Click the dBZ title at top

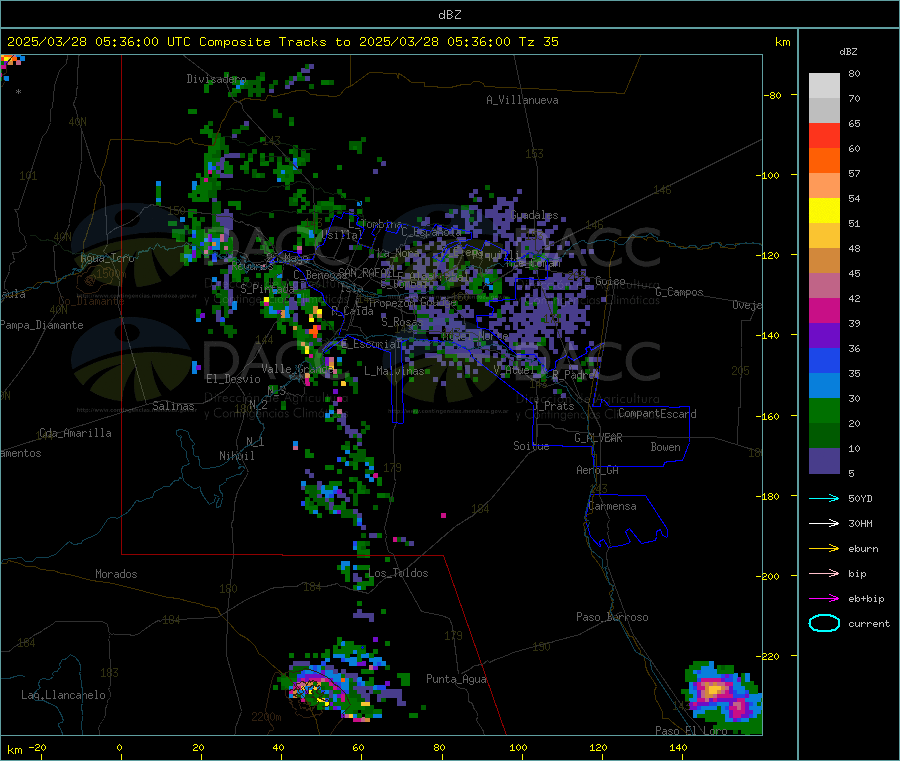(449, 14)
